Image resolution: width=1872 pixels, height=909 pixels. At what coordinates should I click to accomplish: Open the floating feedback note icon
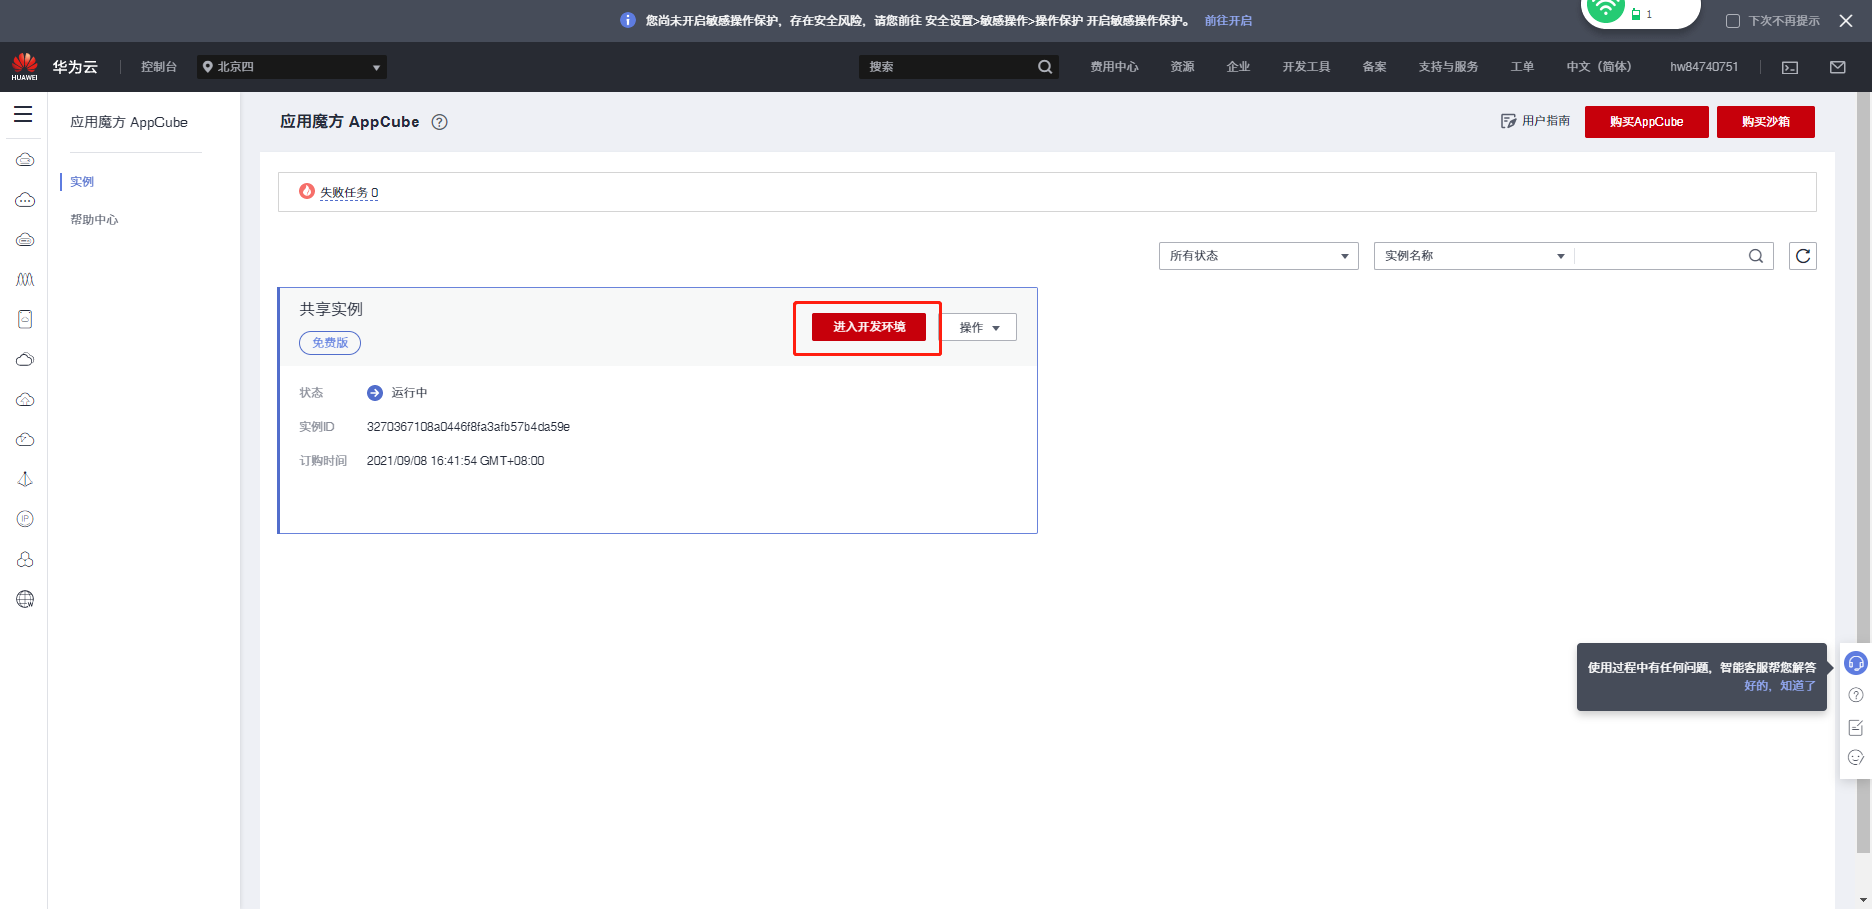coord(1856,727)
